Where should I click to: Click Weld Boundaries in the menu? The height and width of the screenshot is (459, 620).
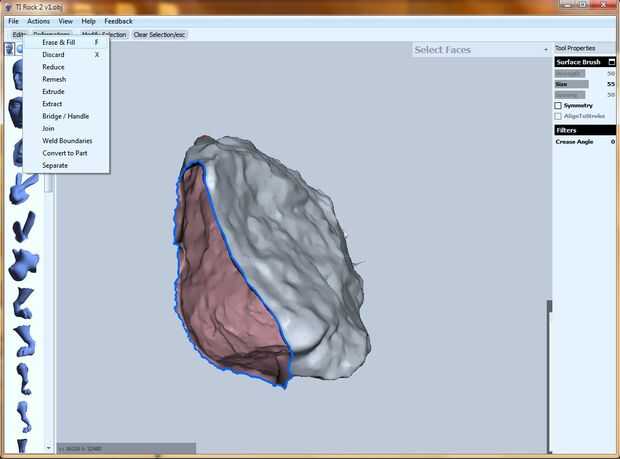coord(67,141)
